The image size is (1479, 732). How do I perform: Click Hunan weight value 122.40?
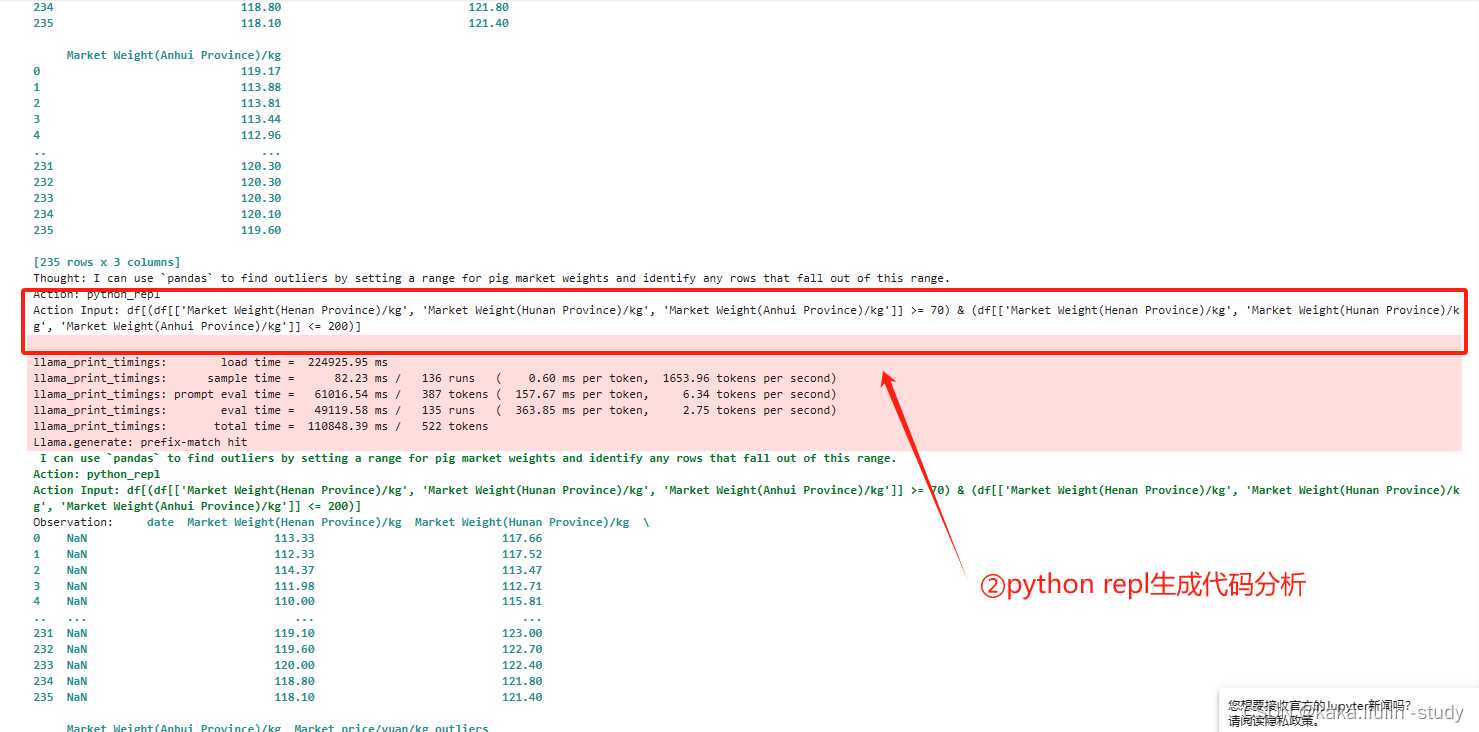[x=522, y=665]
